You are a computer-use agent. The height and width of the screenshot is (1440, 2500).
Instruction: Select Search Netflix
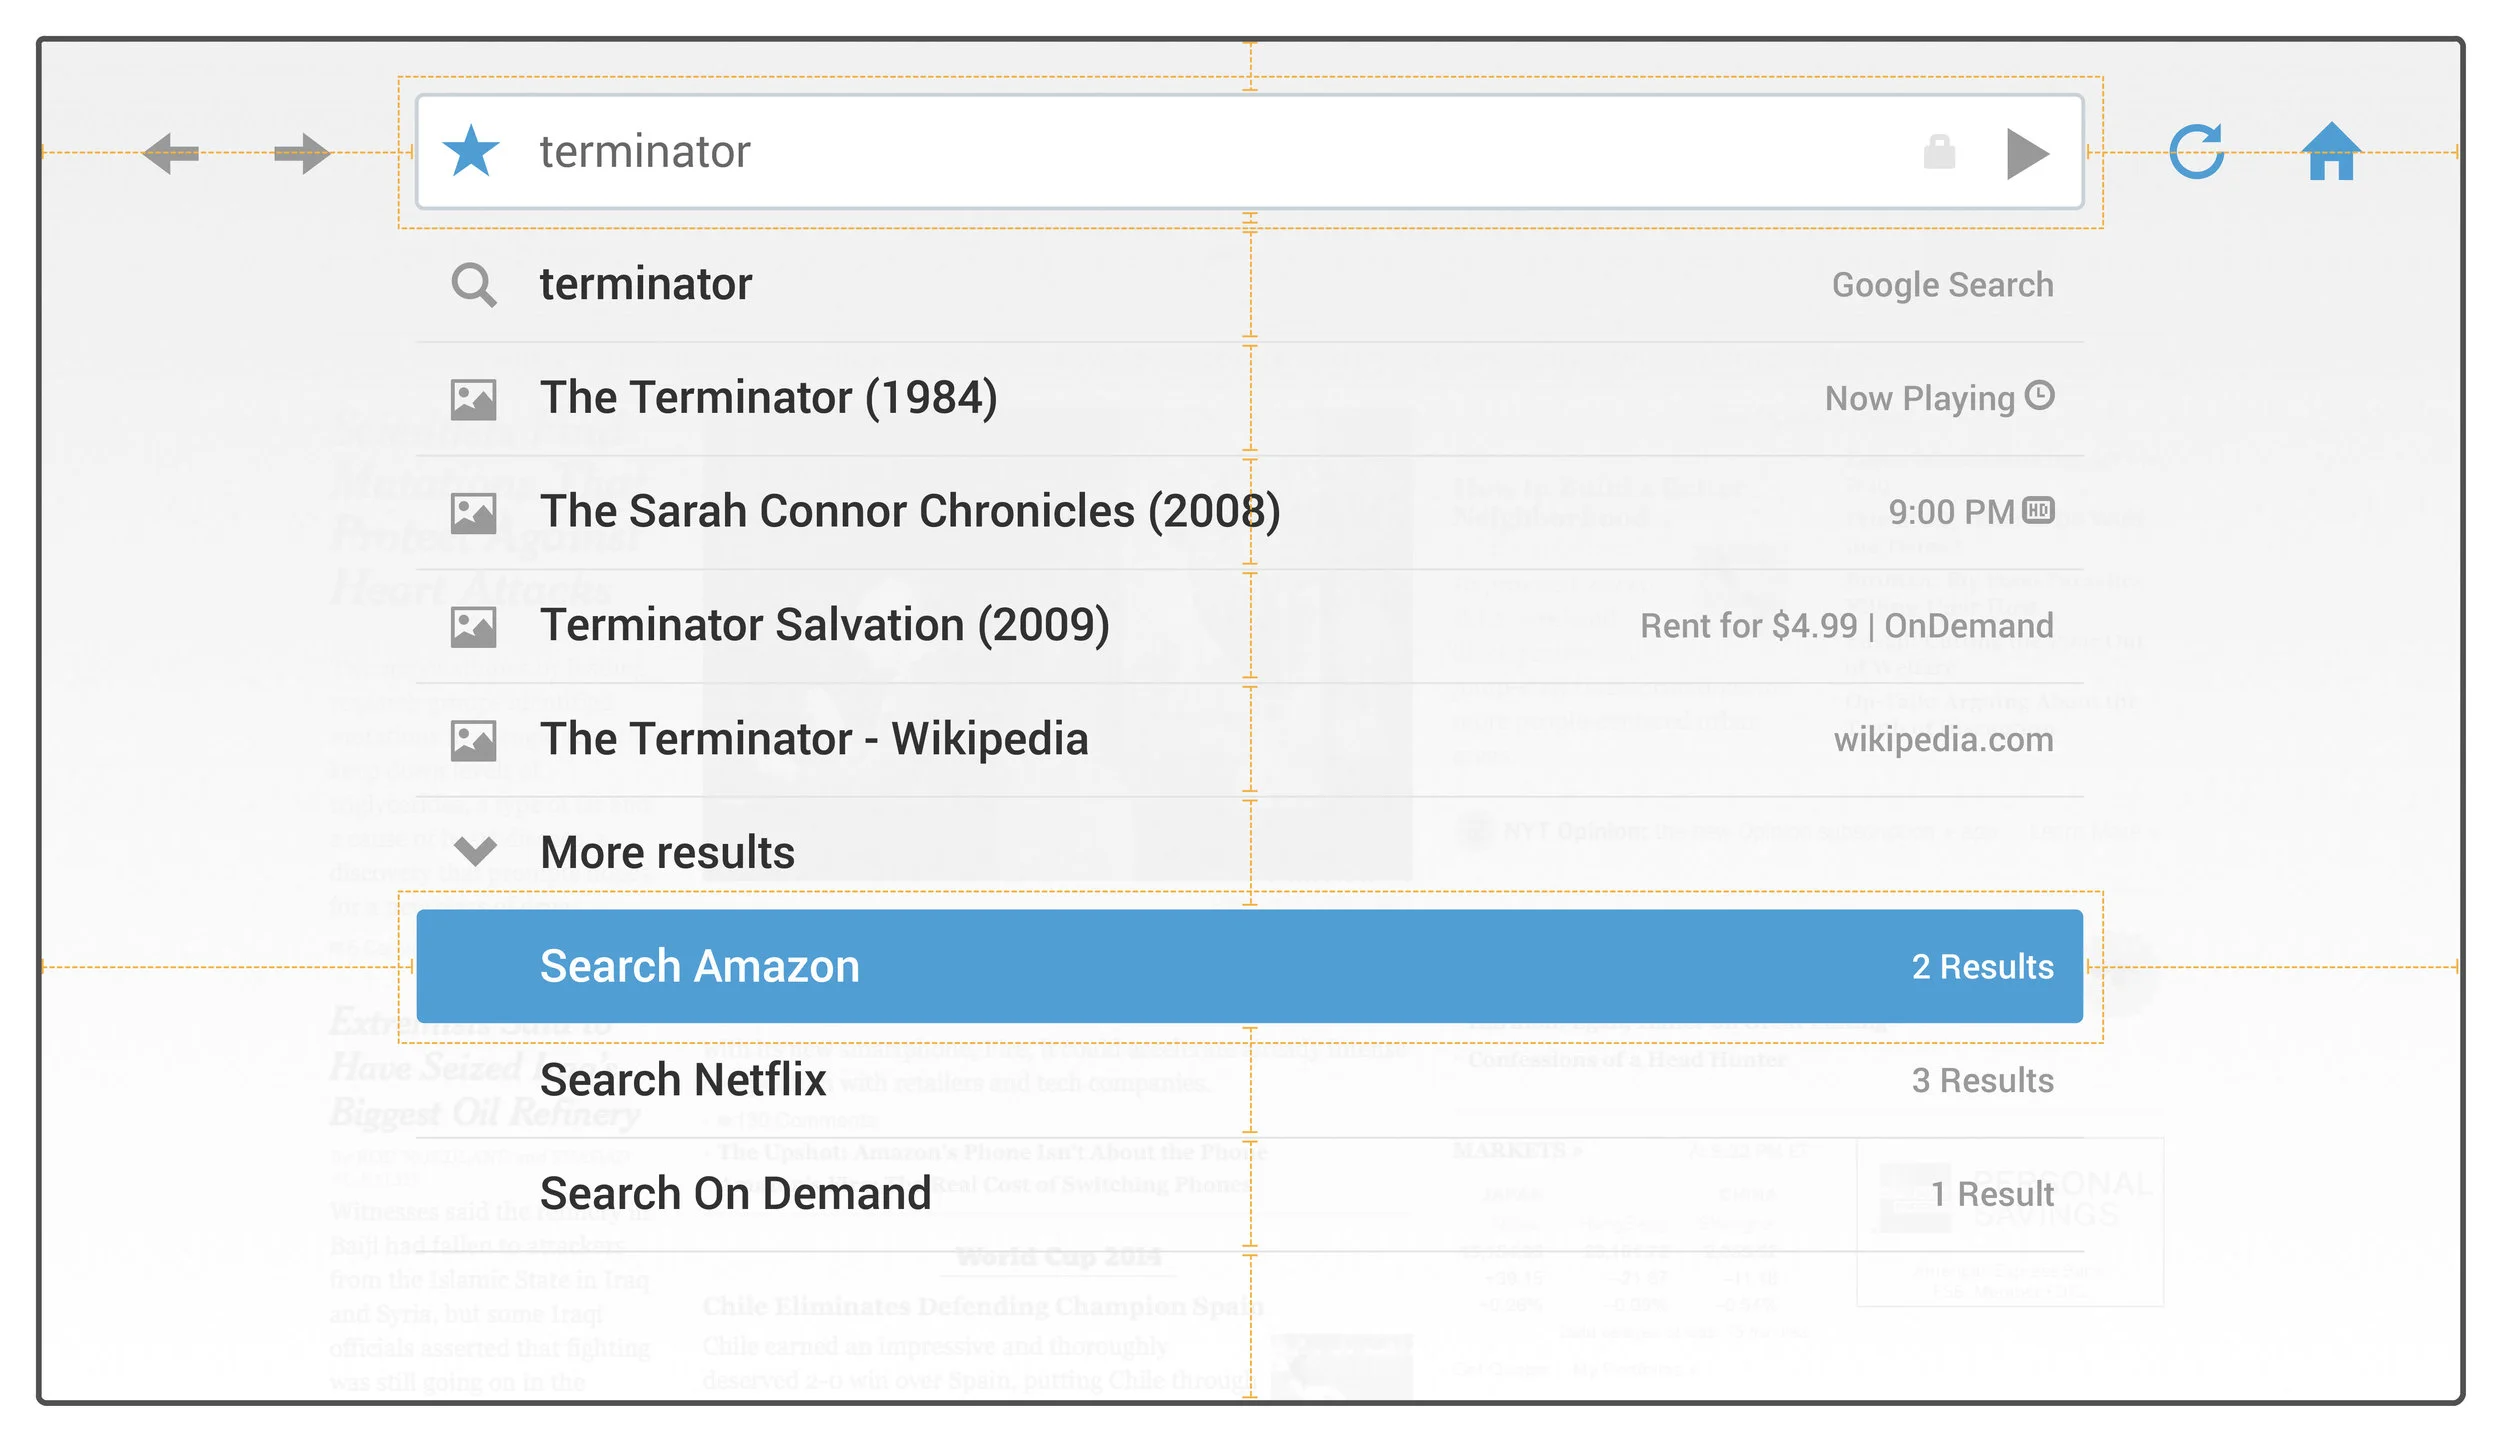[1249, 1081]
